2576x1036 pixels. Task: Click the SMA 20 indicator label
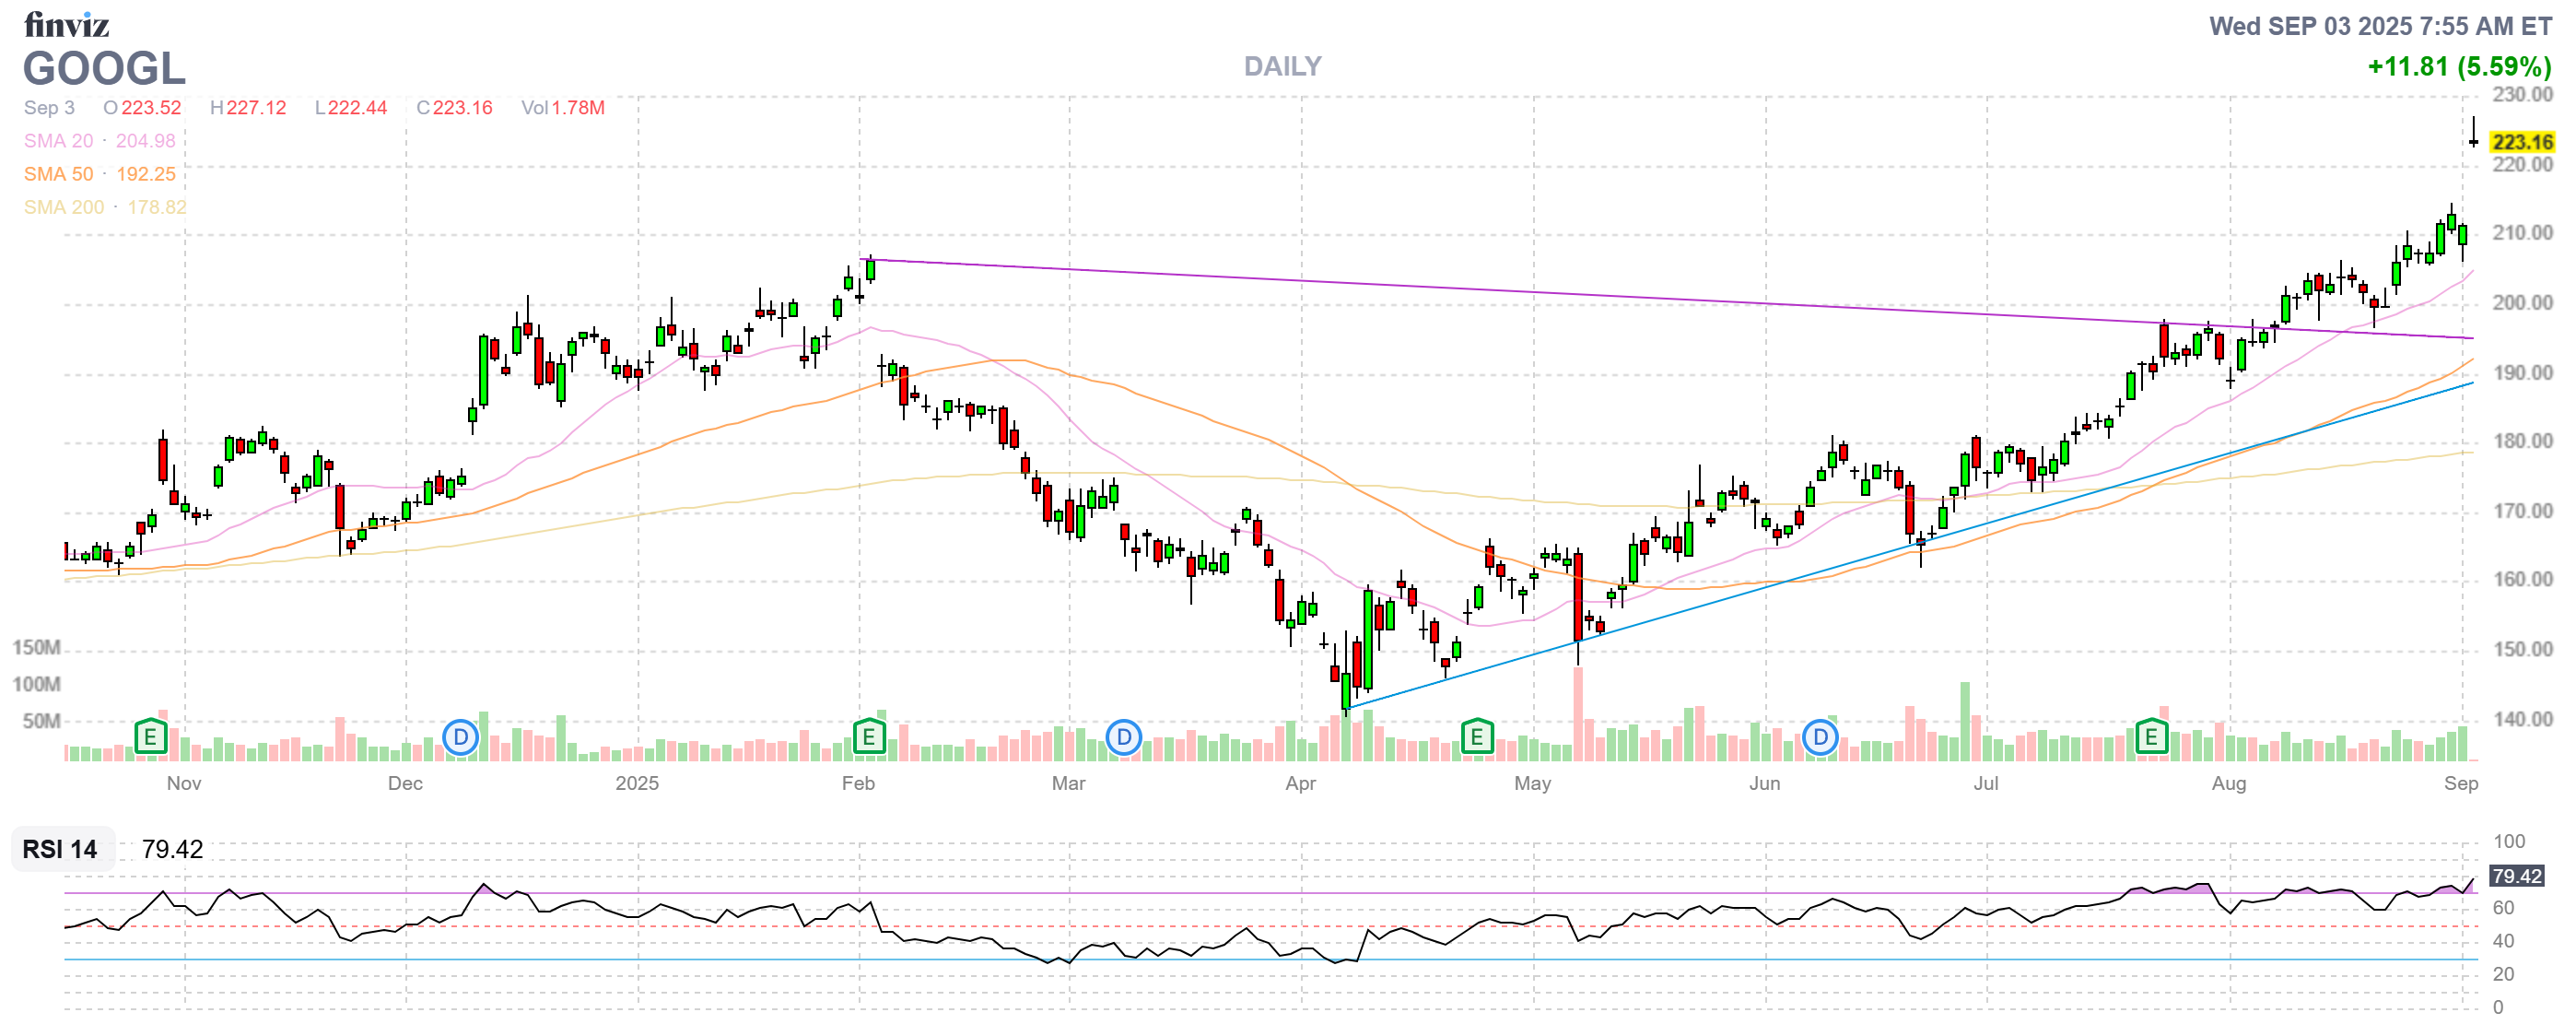tap(58, 141)
